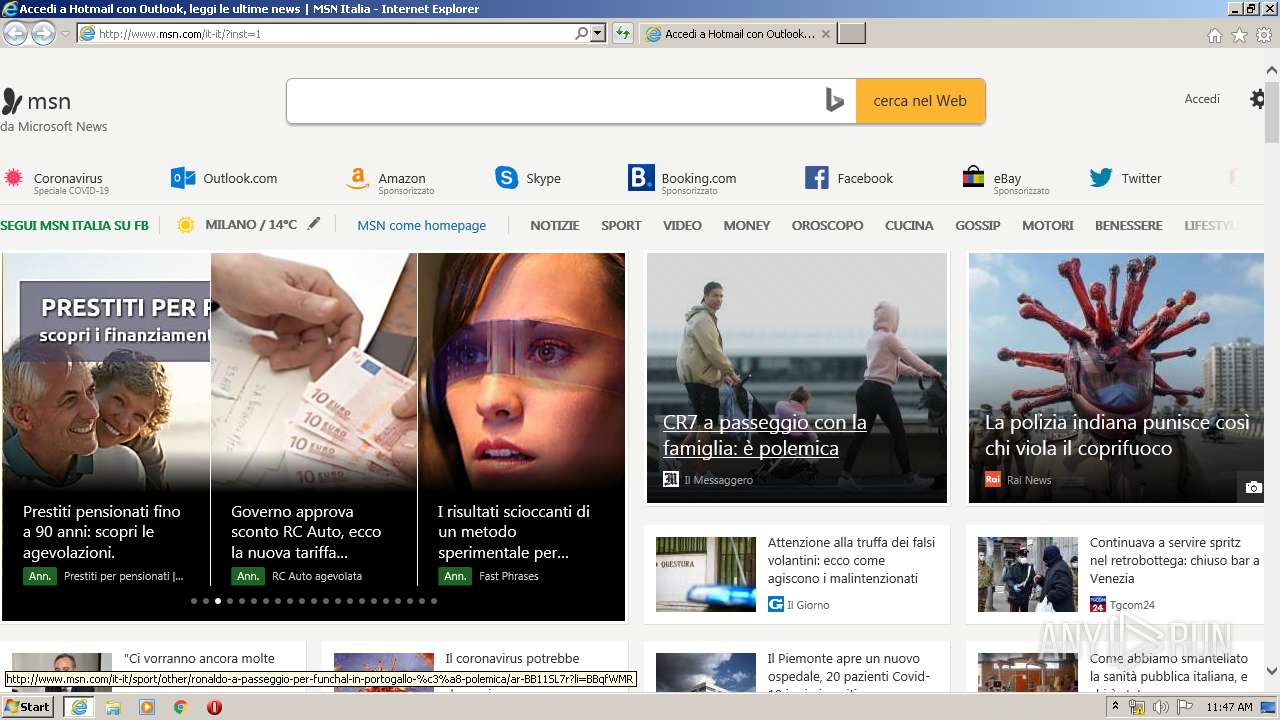
Task: Select the third carousel pagination dot
Action: coord(218,601)
